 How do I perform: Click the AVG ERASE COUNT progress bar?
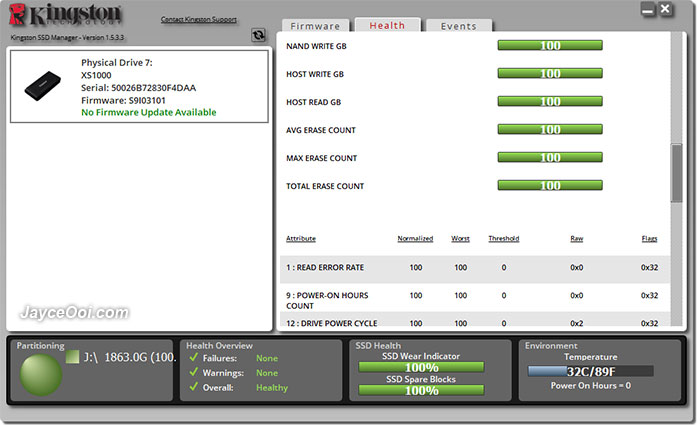coord(550,130)
